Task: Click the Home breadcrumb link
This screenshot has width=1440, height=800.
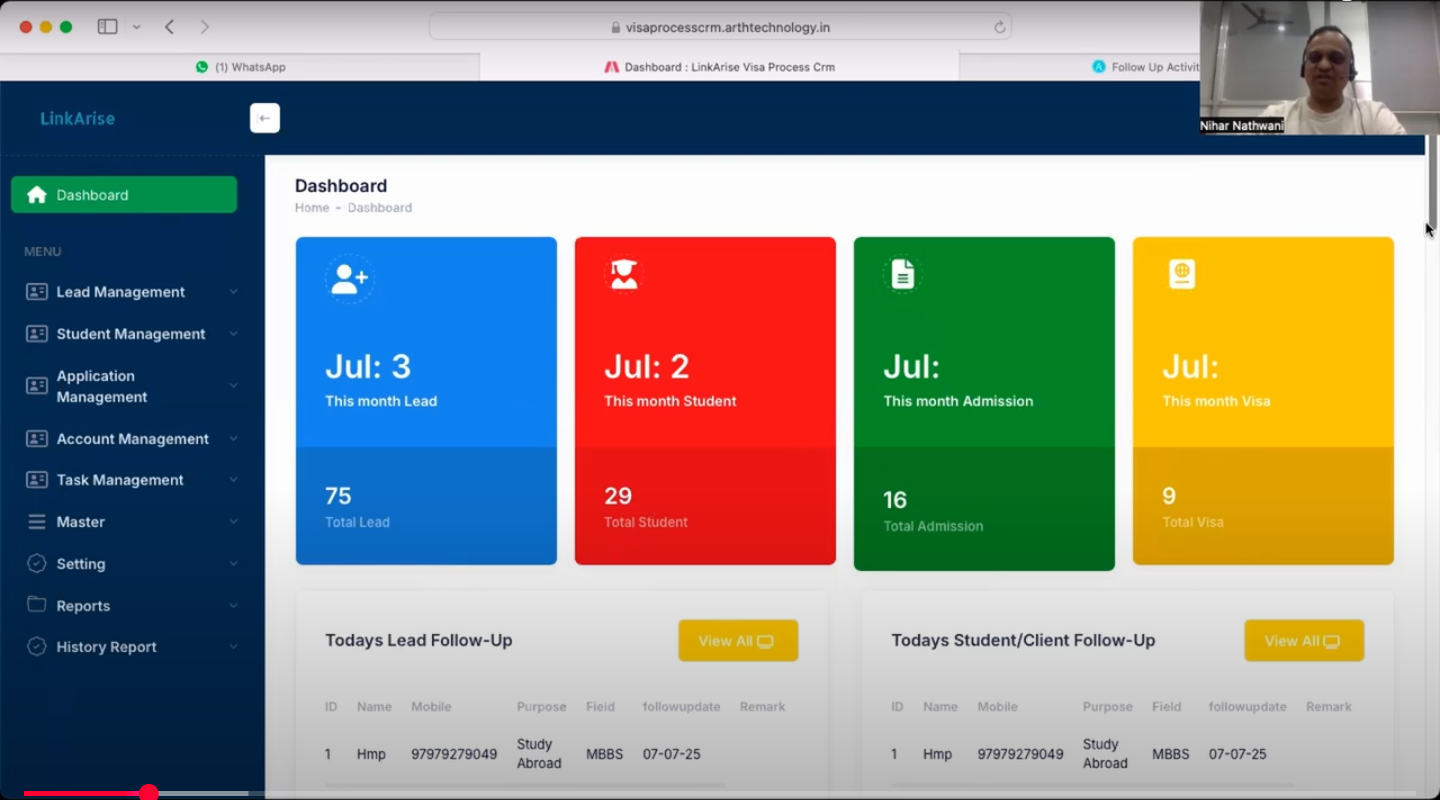Action: [311, 208]
